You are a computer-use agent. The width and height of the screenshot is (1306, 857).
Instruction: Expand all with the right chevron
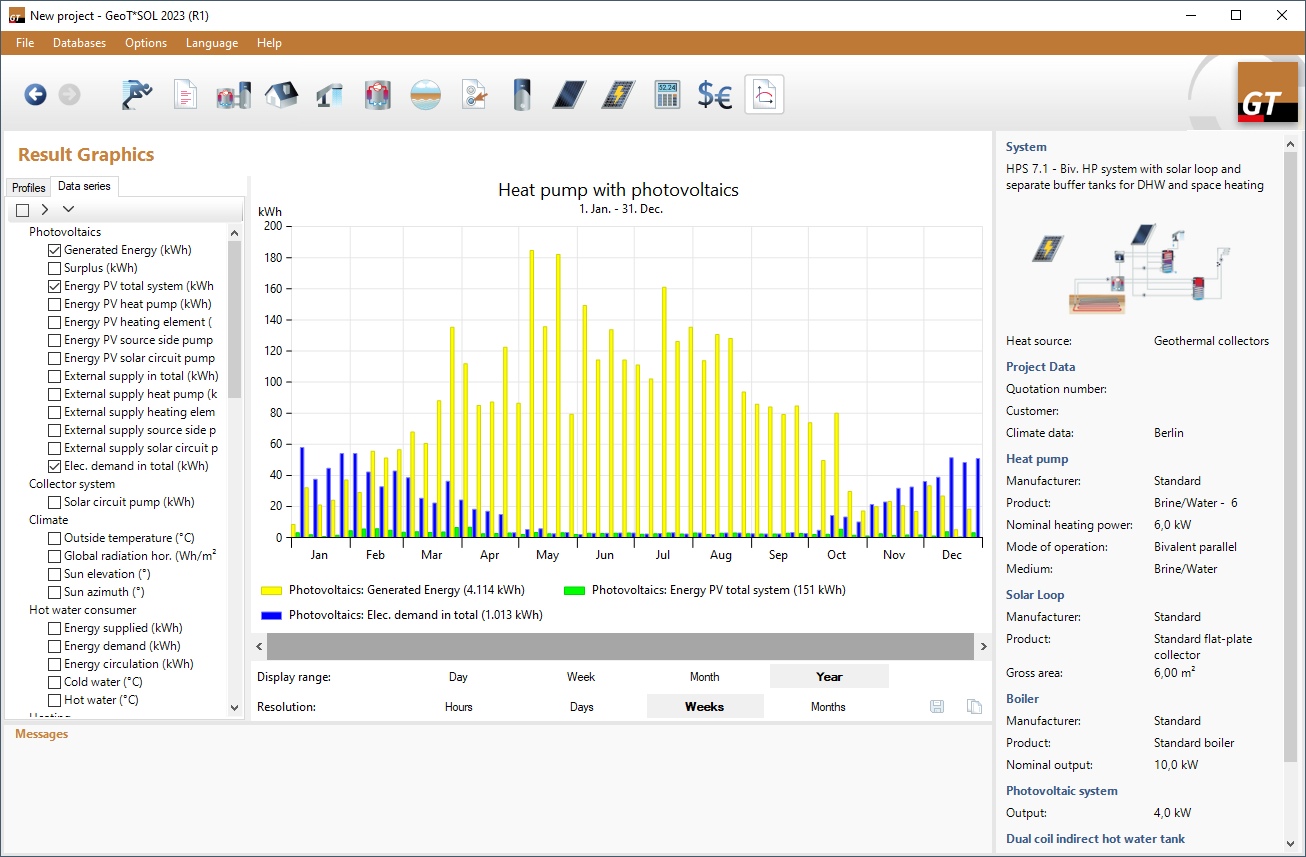point(45,210)
